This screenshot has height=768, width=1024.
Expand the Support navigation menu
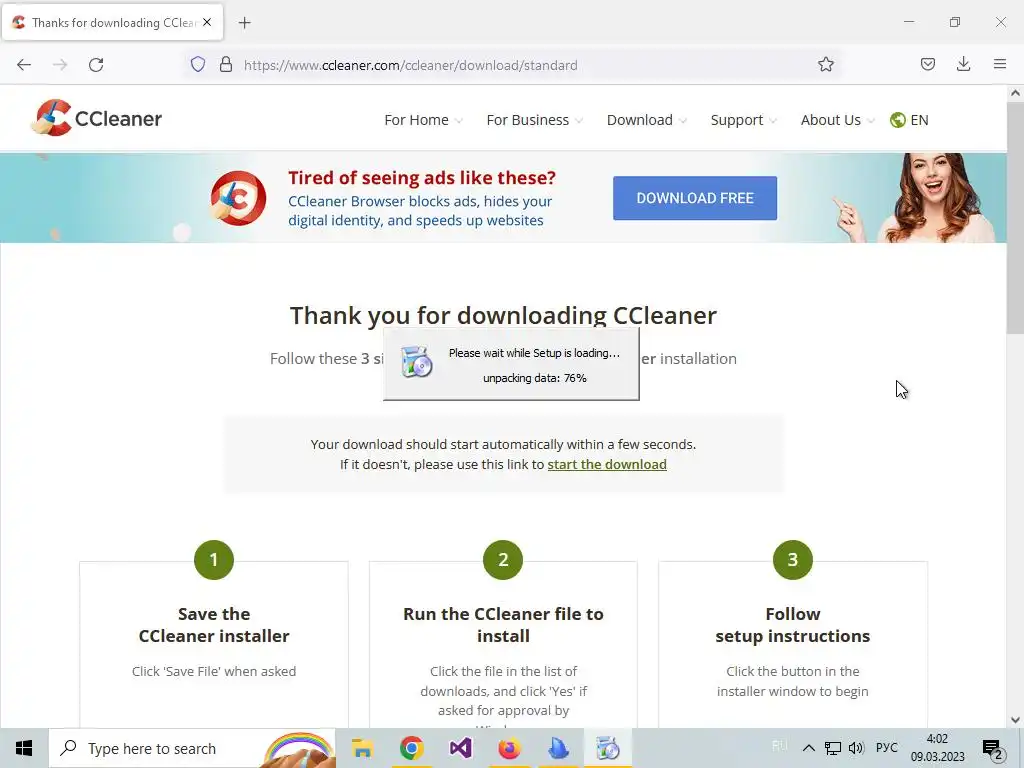743,120
